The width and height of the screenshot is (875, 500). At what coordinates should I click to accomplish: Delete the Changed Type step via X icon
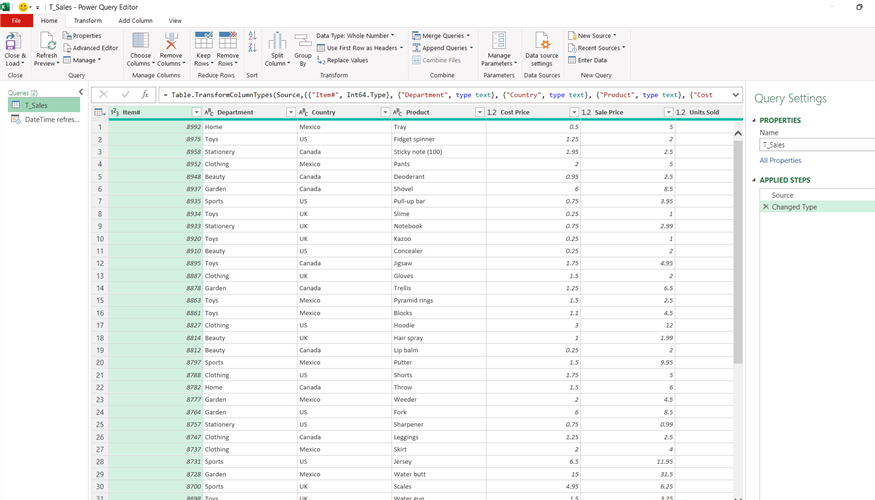766,207
